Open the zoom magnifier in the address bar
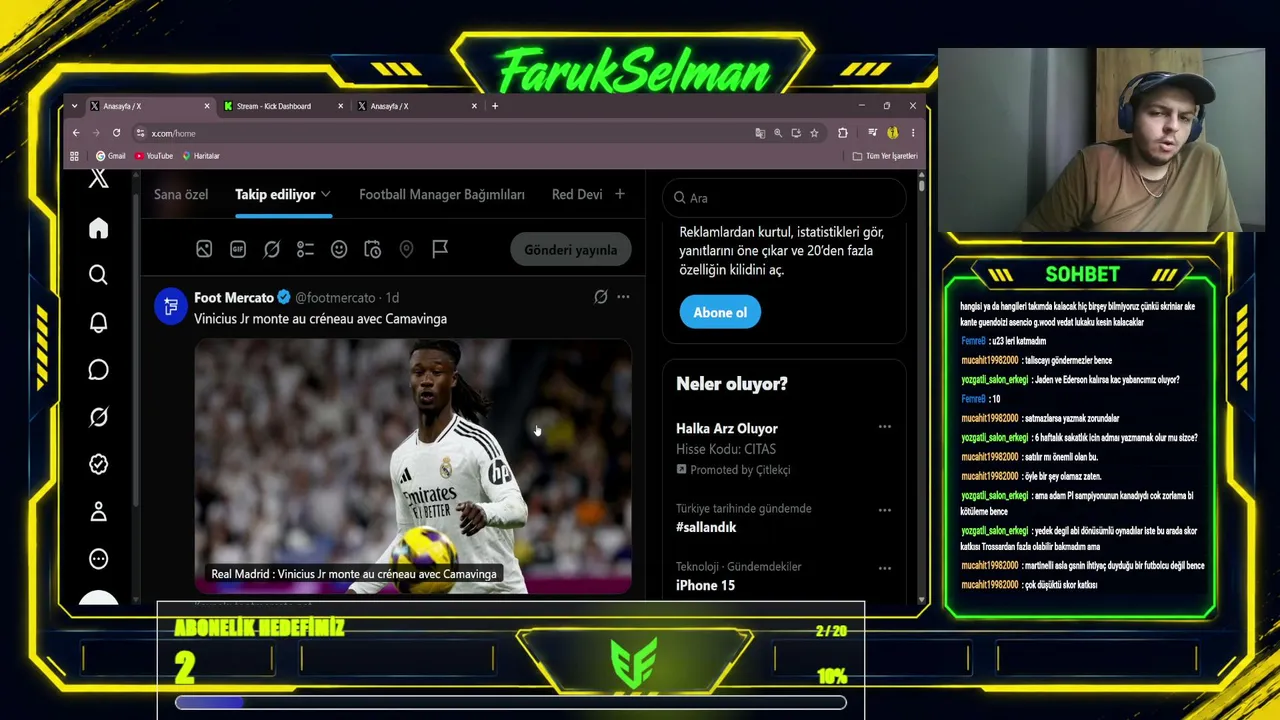Image resolution: width=1280 pixels, height=720 pixels. [x=778, y=133]
